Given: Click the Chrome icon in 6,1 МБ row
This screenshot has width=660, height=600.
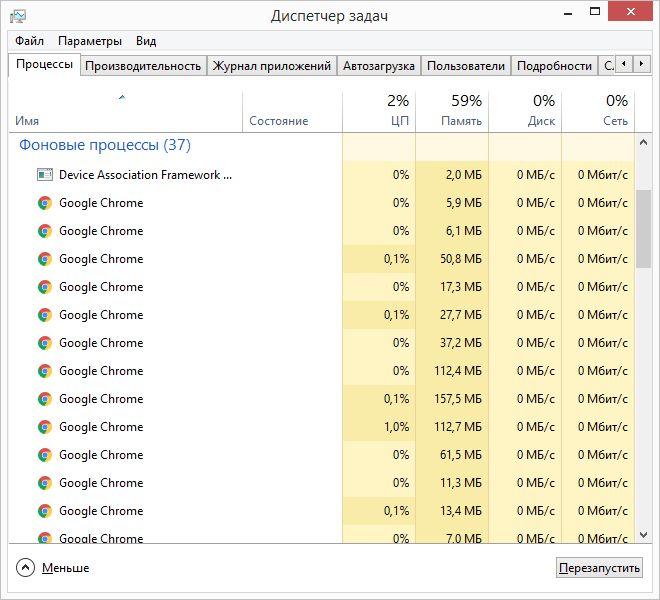Looking at the screenshot, I should click(45, 231).
